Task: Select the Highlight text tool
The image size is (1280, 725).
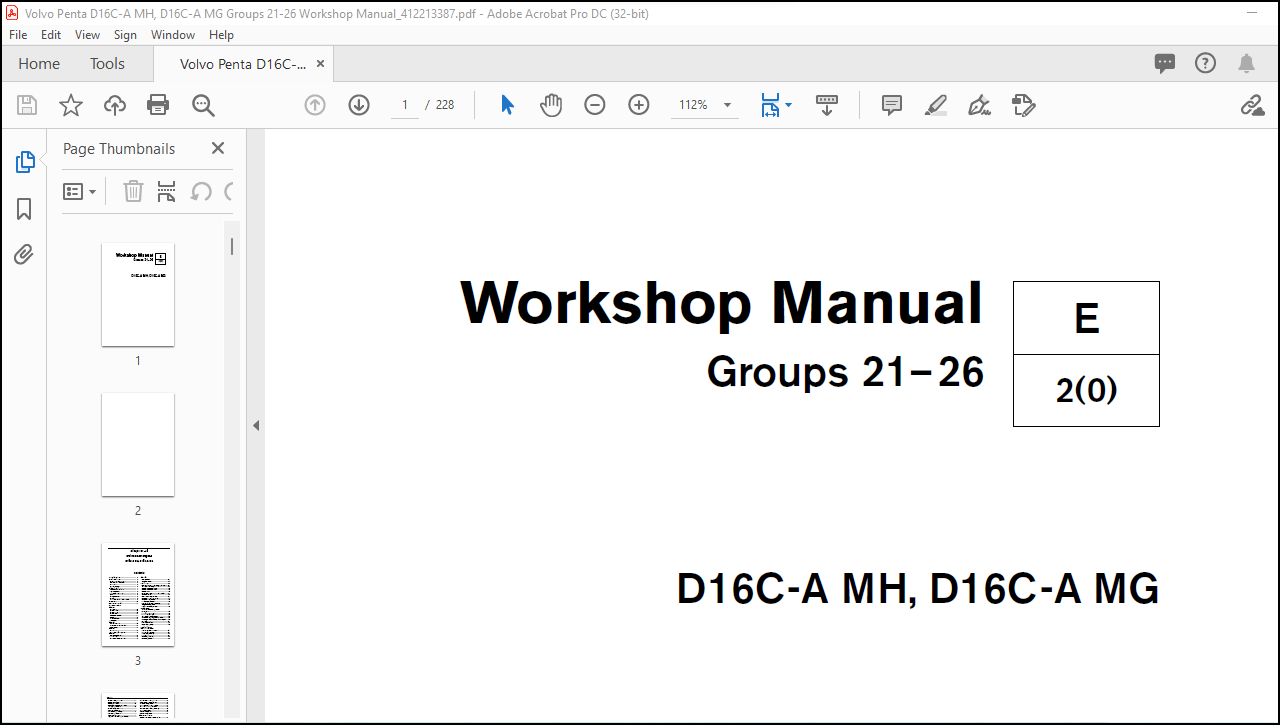Action: click(x=936, y=105)
